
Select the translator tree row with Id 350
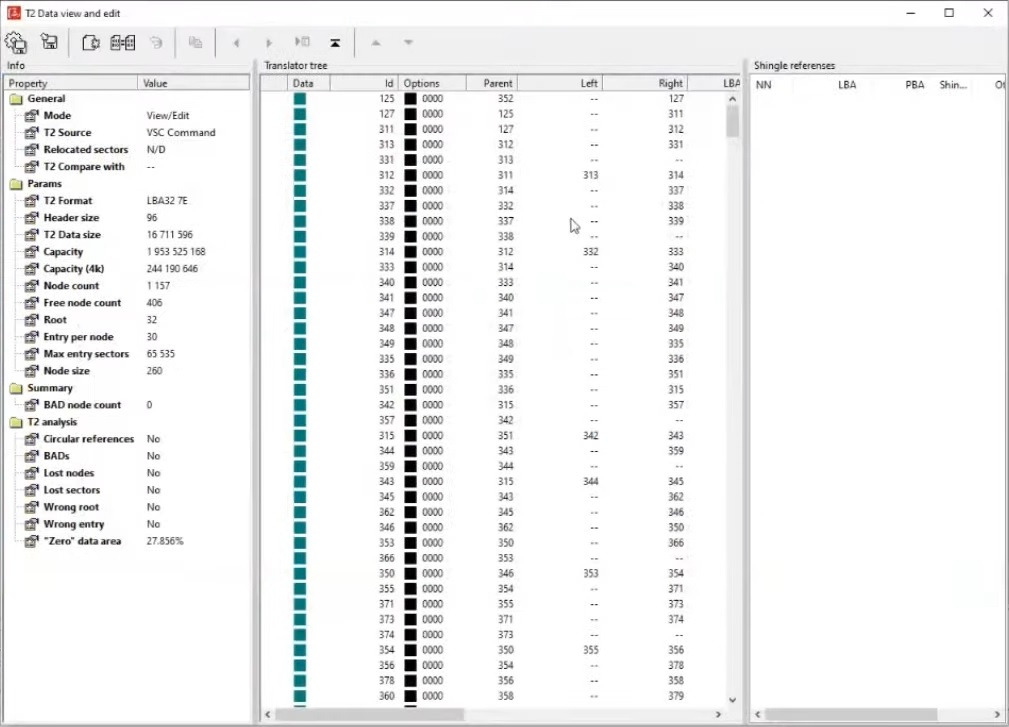(493, 573)
